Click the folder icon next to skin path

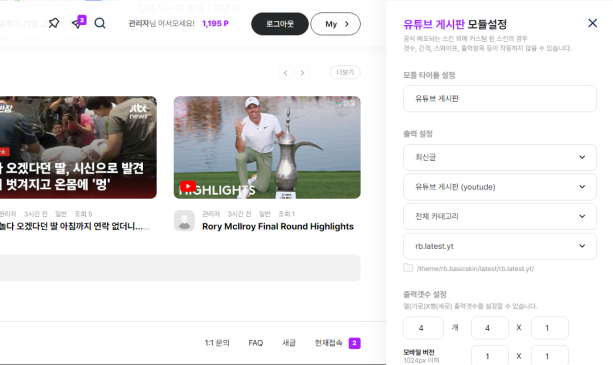coord(408,268)
